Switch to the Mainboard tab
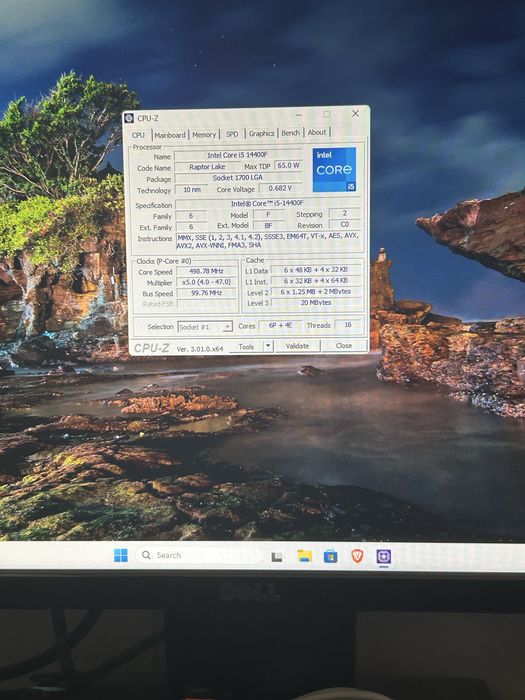Viewport: 525px width, 700px height. (170, 134)
